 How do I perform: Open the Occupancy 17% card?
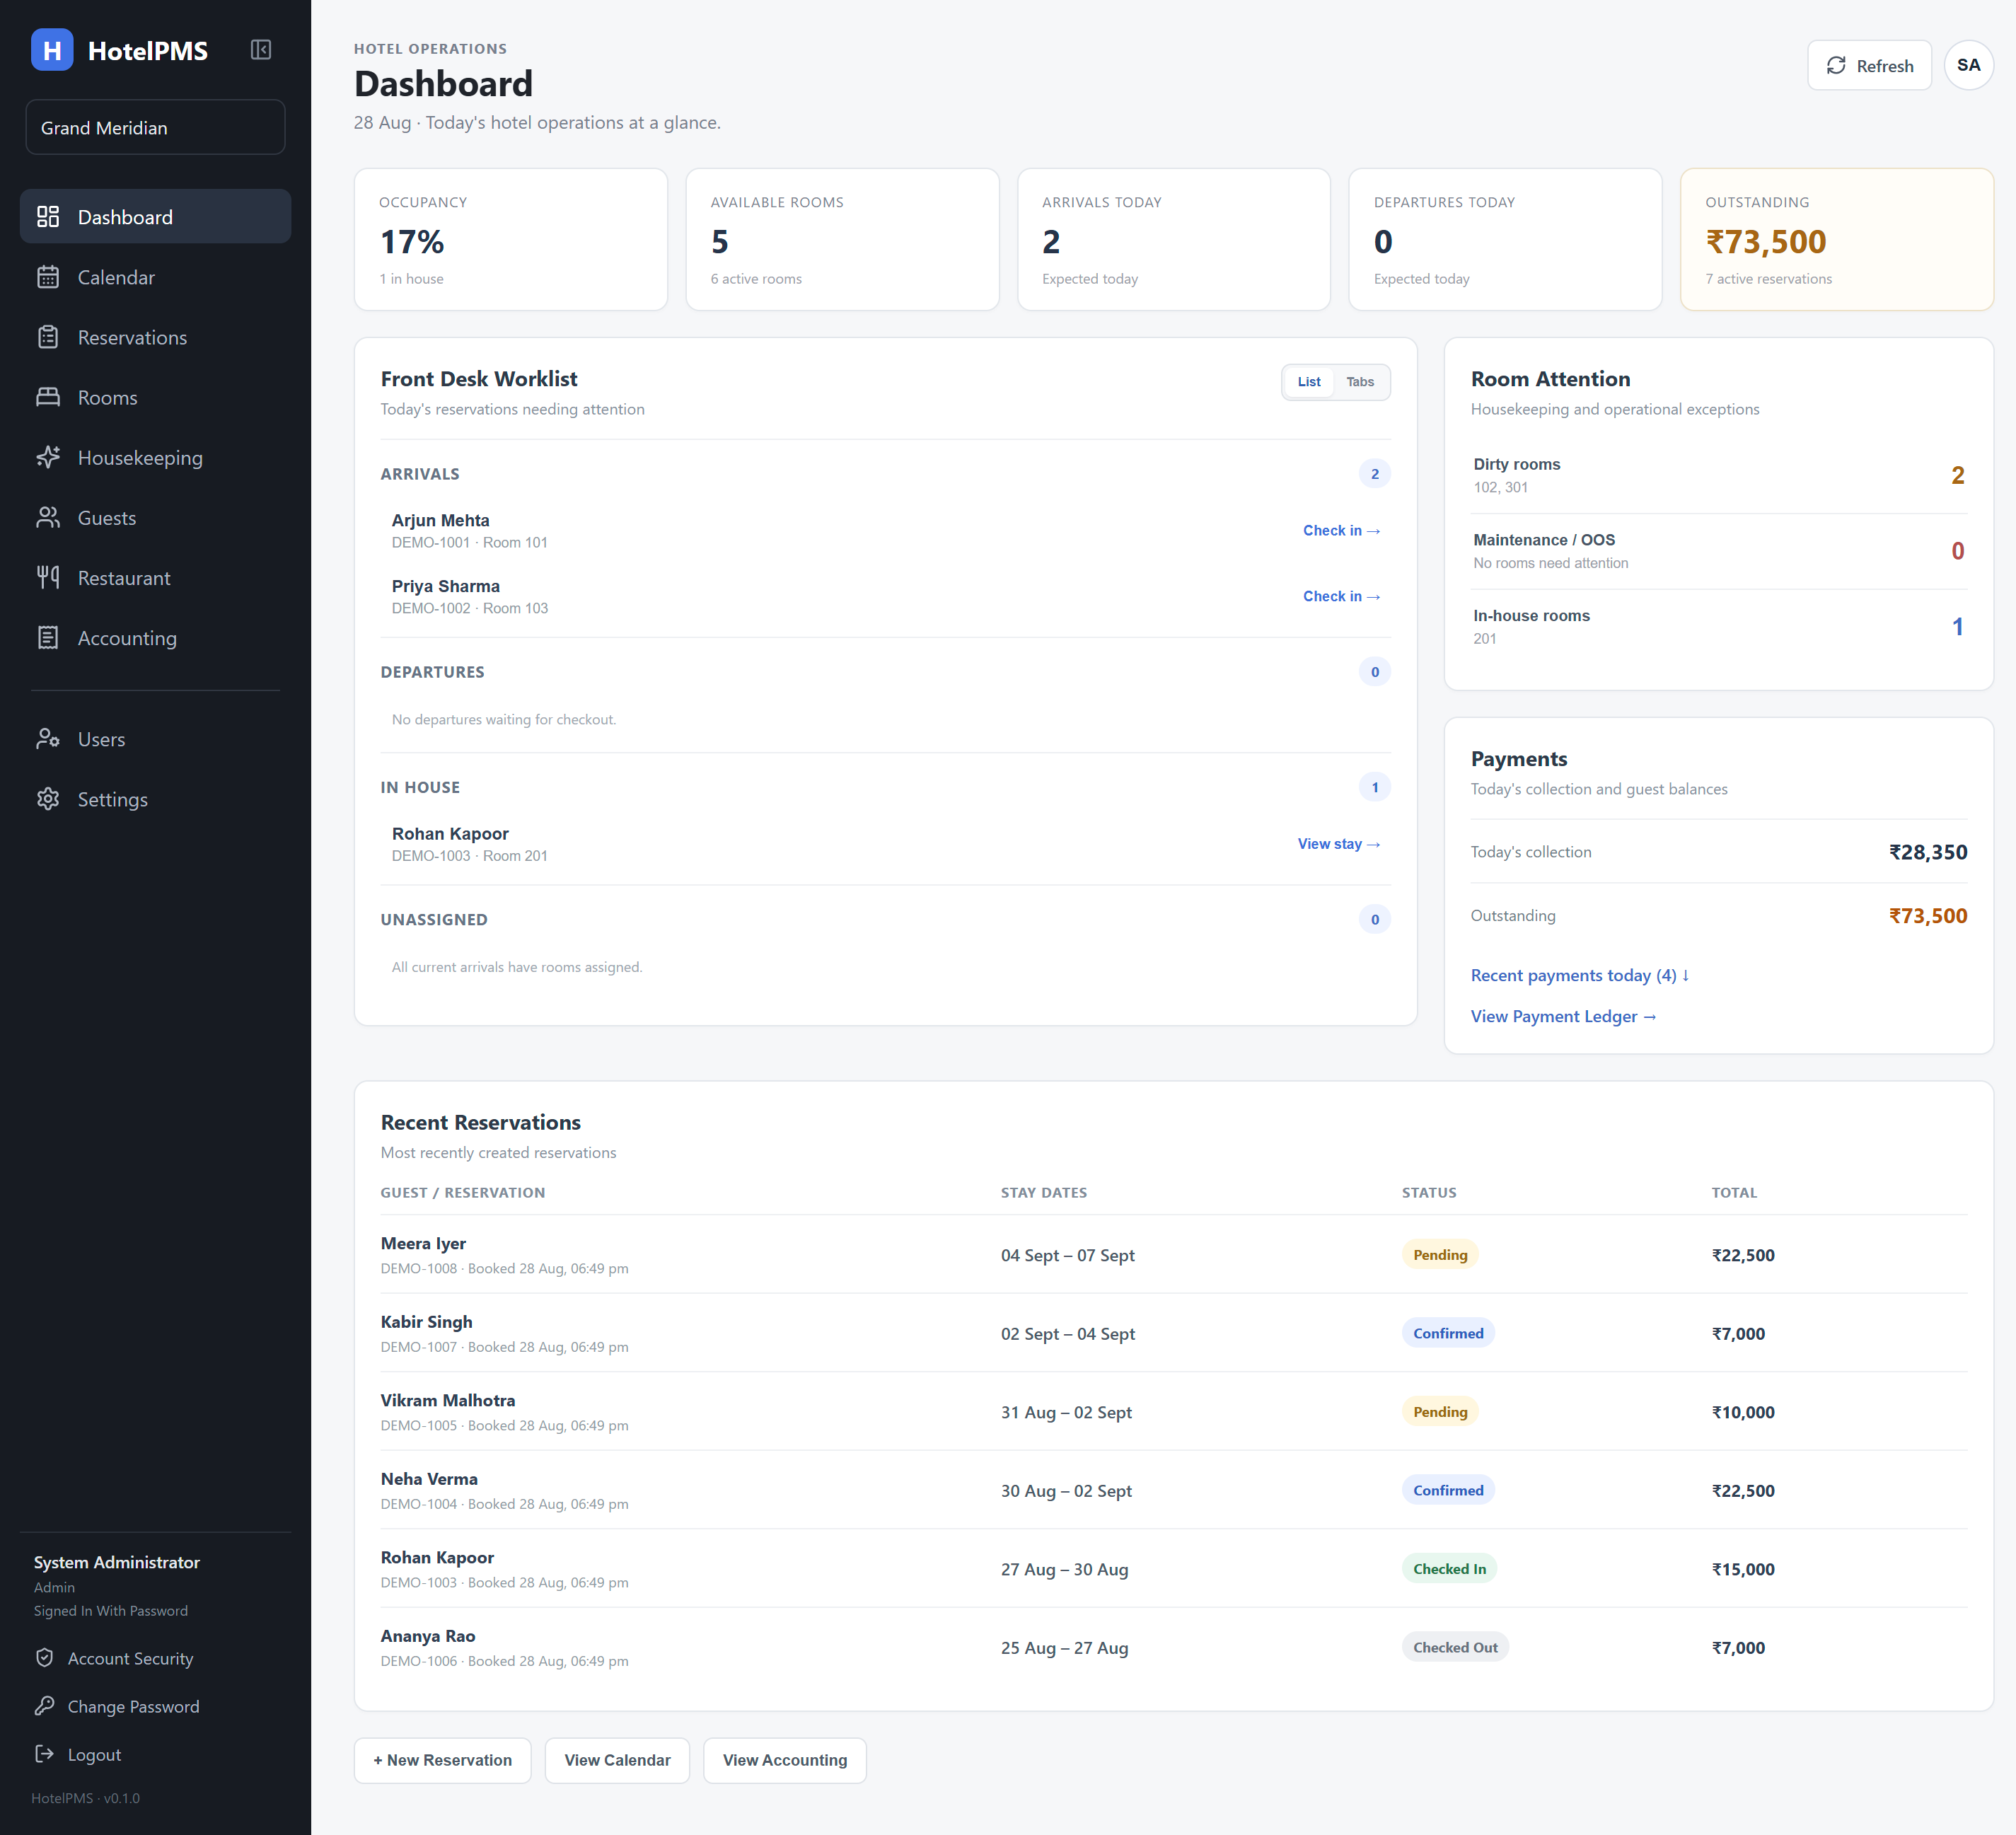tap(510, 239)
